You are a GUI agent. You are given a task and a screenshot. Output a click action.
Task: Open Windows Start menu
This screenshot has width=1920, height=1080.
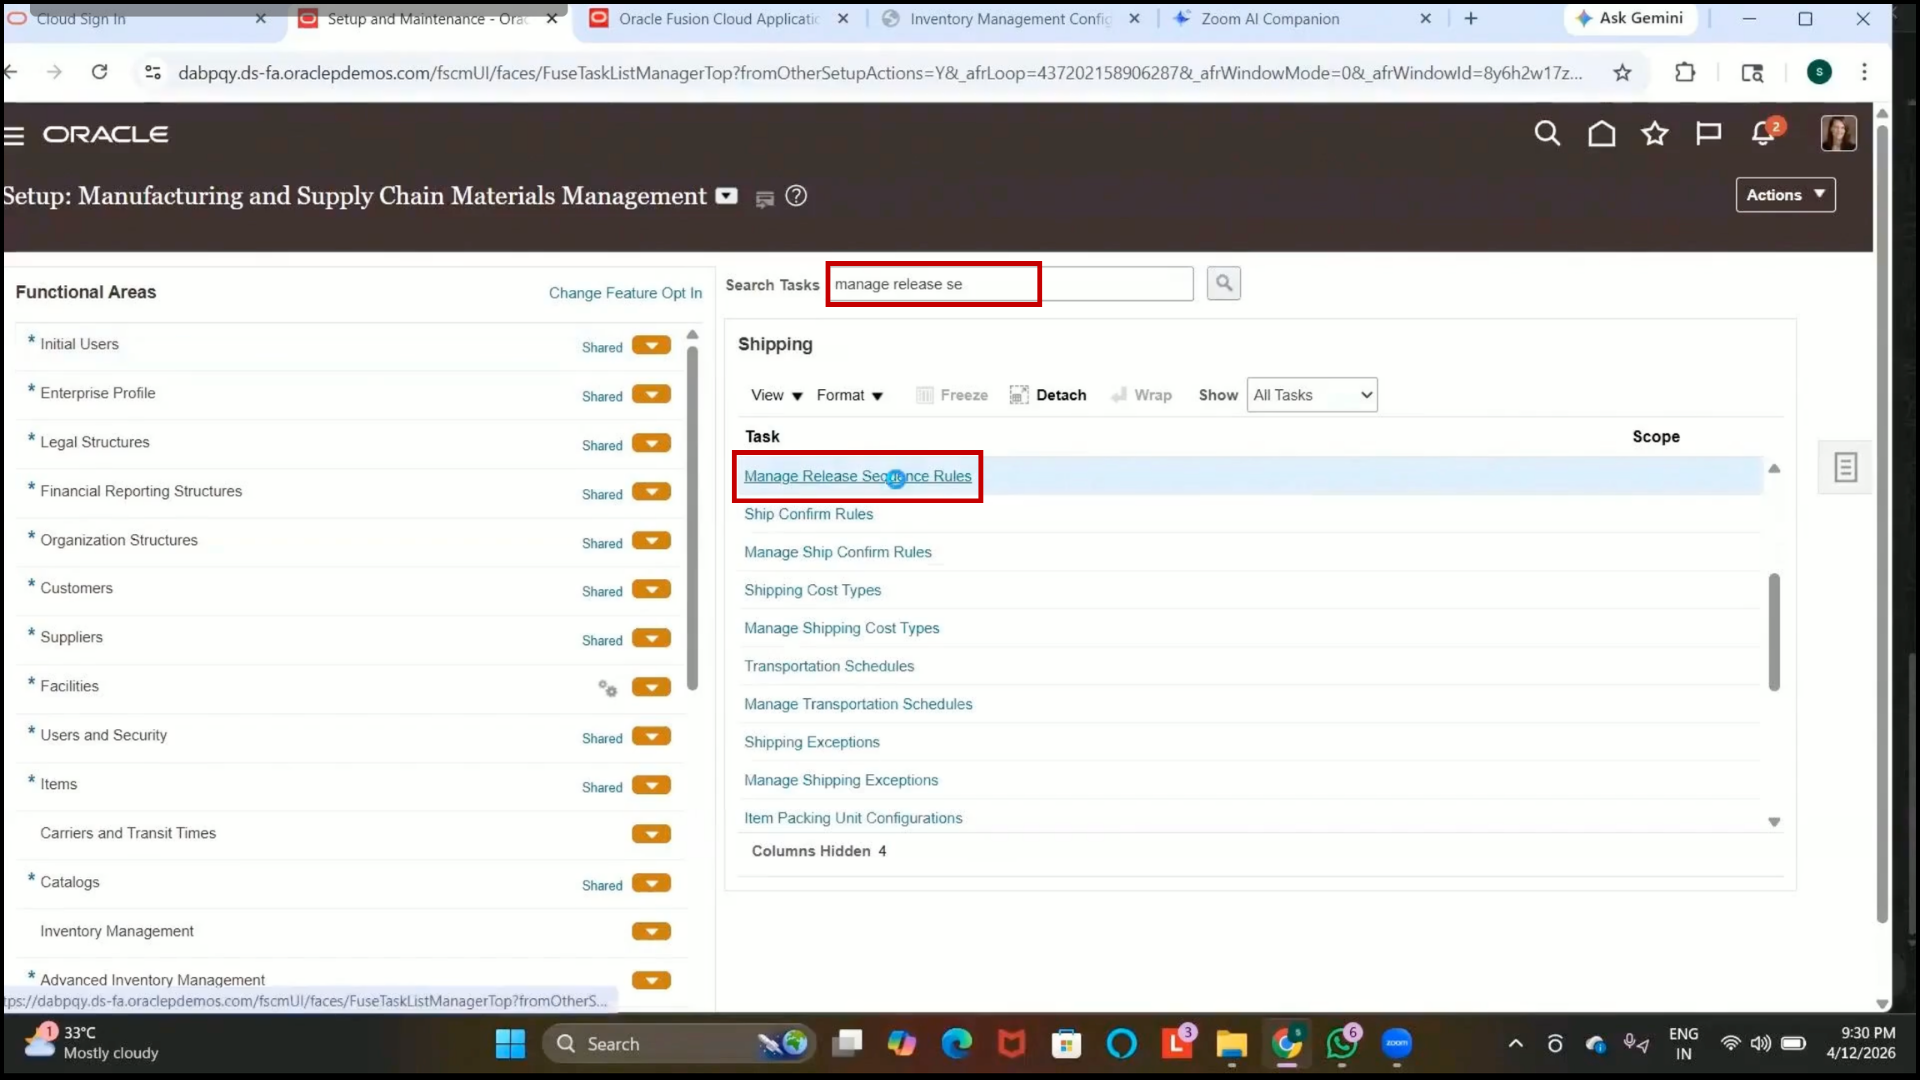tap(510, 1044)
